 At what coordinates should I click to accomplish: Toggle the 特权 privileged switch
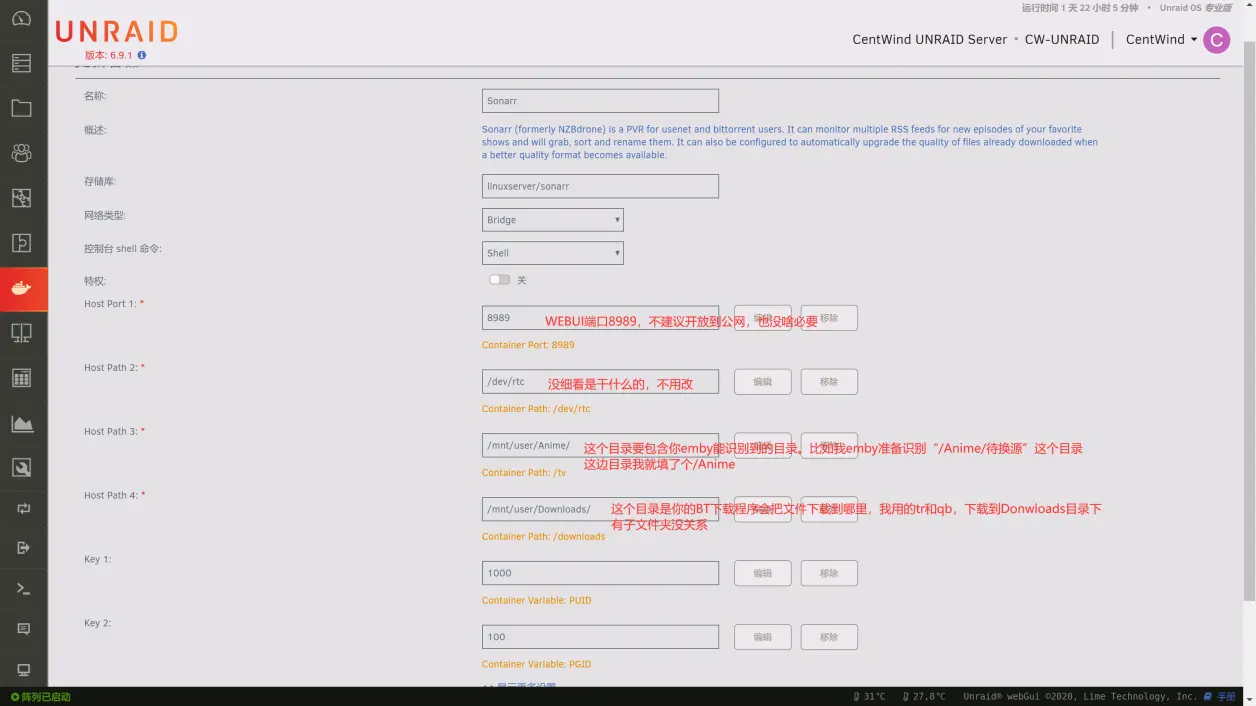499,280
